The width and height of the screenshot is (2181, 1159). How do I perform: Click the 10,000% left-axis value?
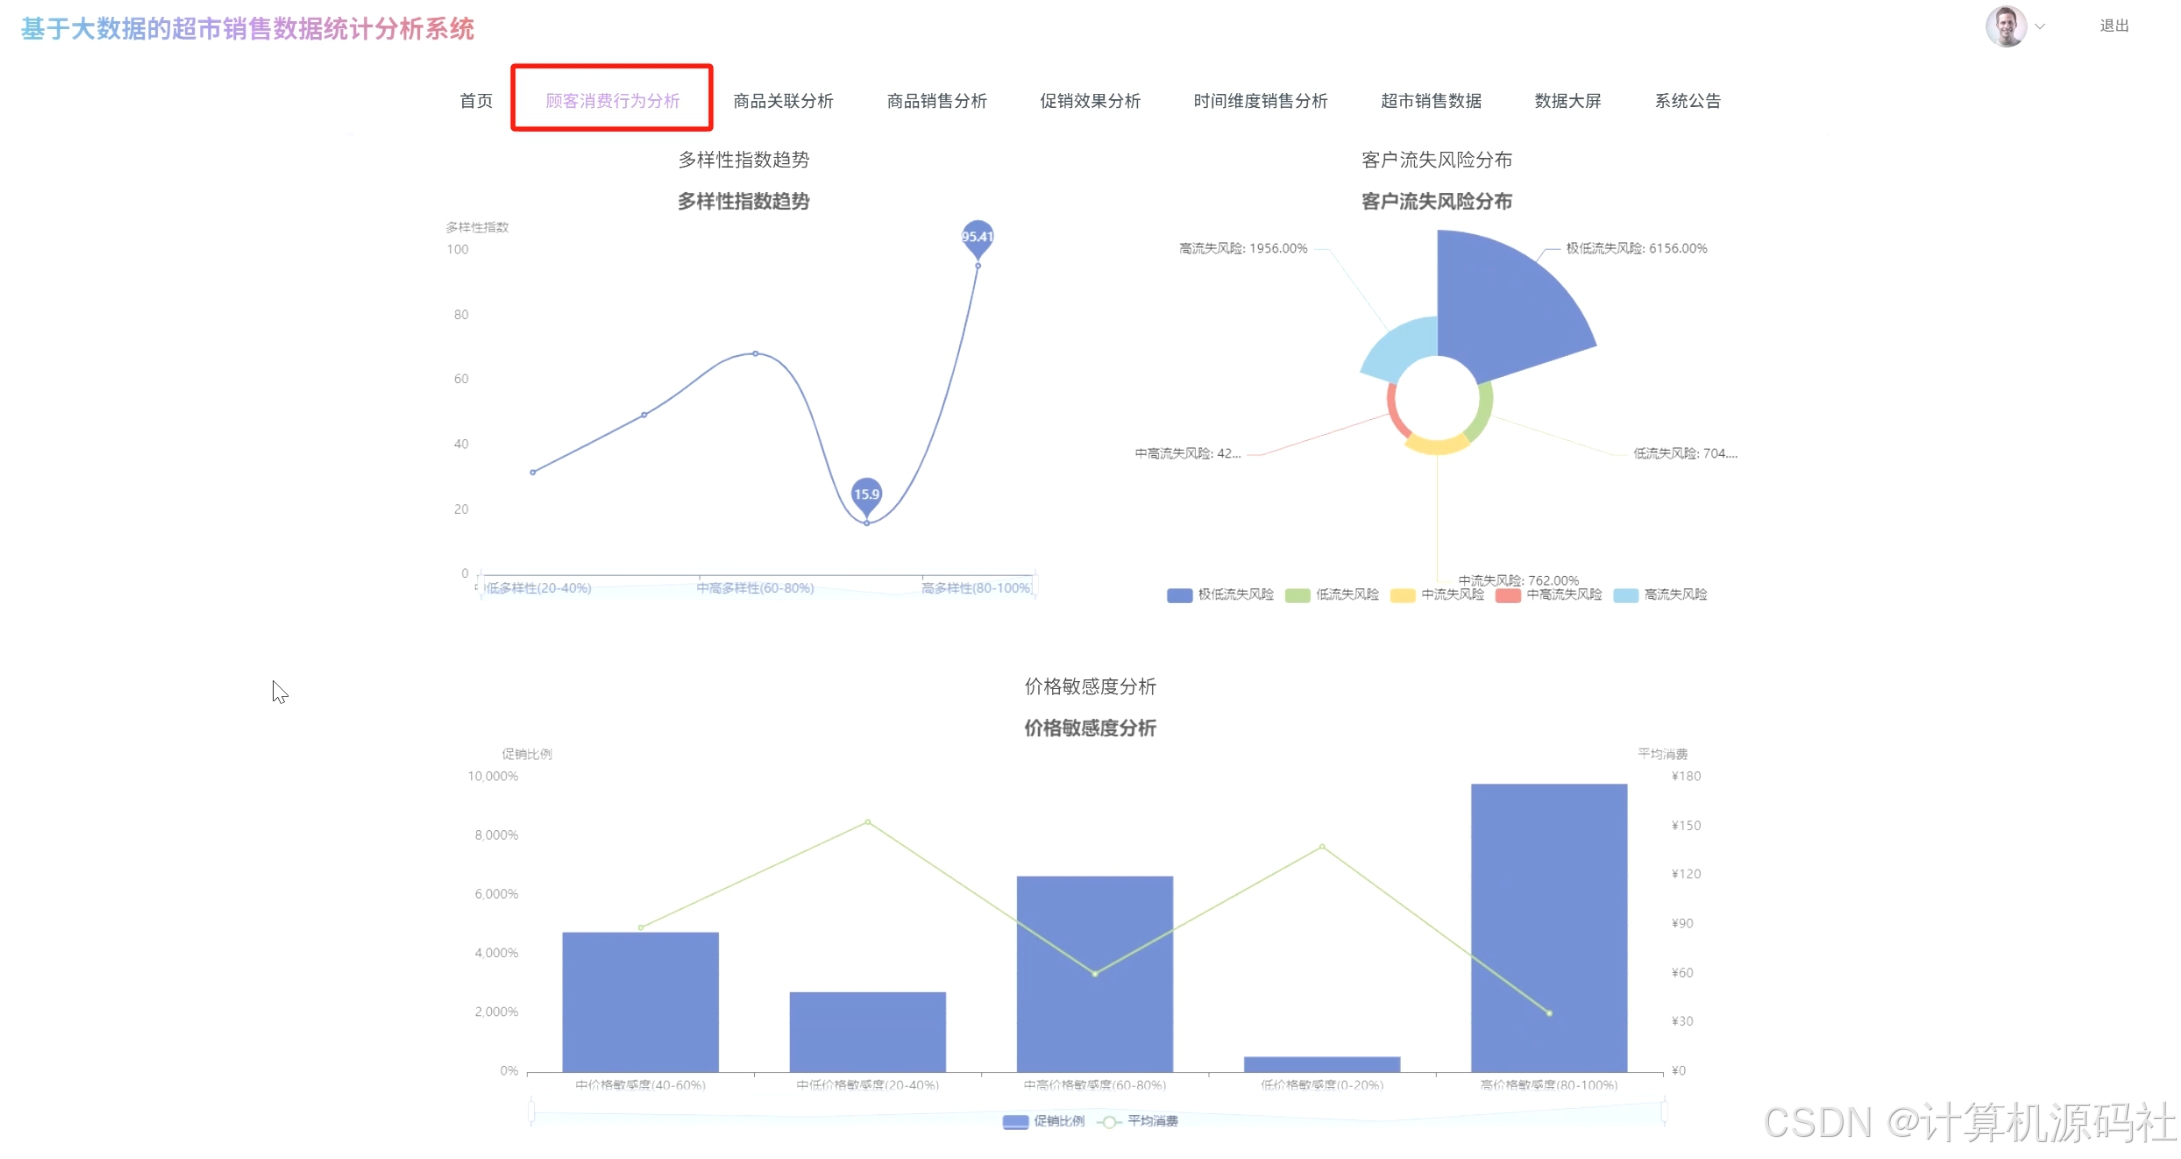point(493,776)
